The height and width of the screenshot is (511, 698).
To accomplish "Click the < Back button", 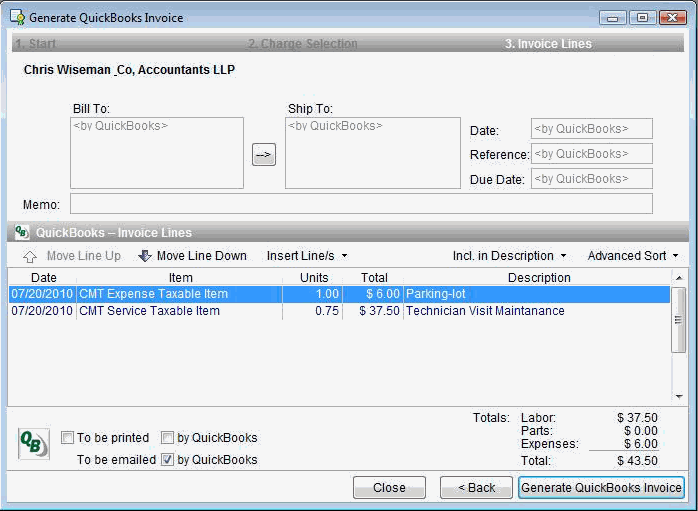I will click(x=476, y=488).
